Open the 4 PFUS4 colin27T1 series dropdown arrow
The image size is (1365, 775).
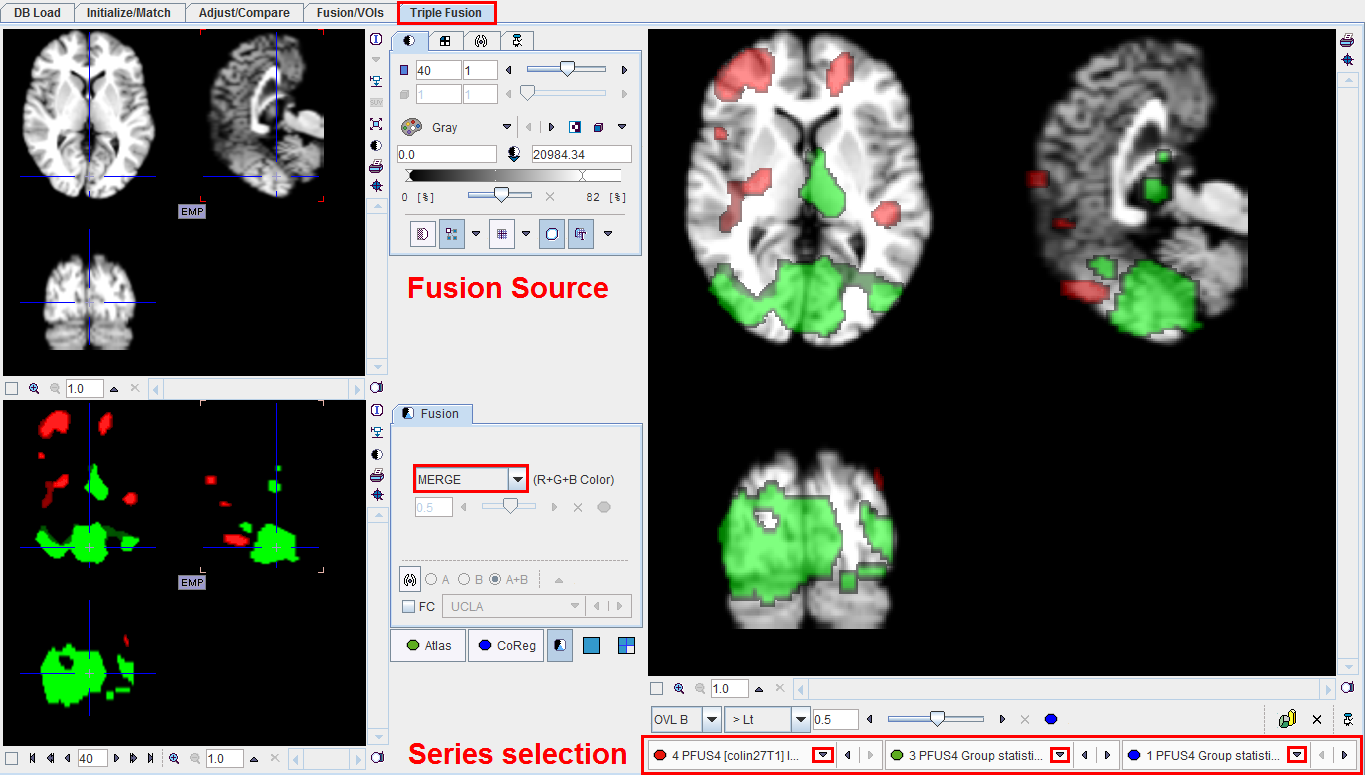[x=823, y=755]
